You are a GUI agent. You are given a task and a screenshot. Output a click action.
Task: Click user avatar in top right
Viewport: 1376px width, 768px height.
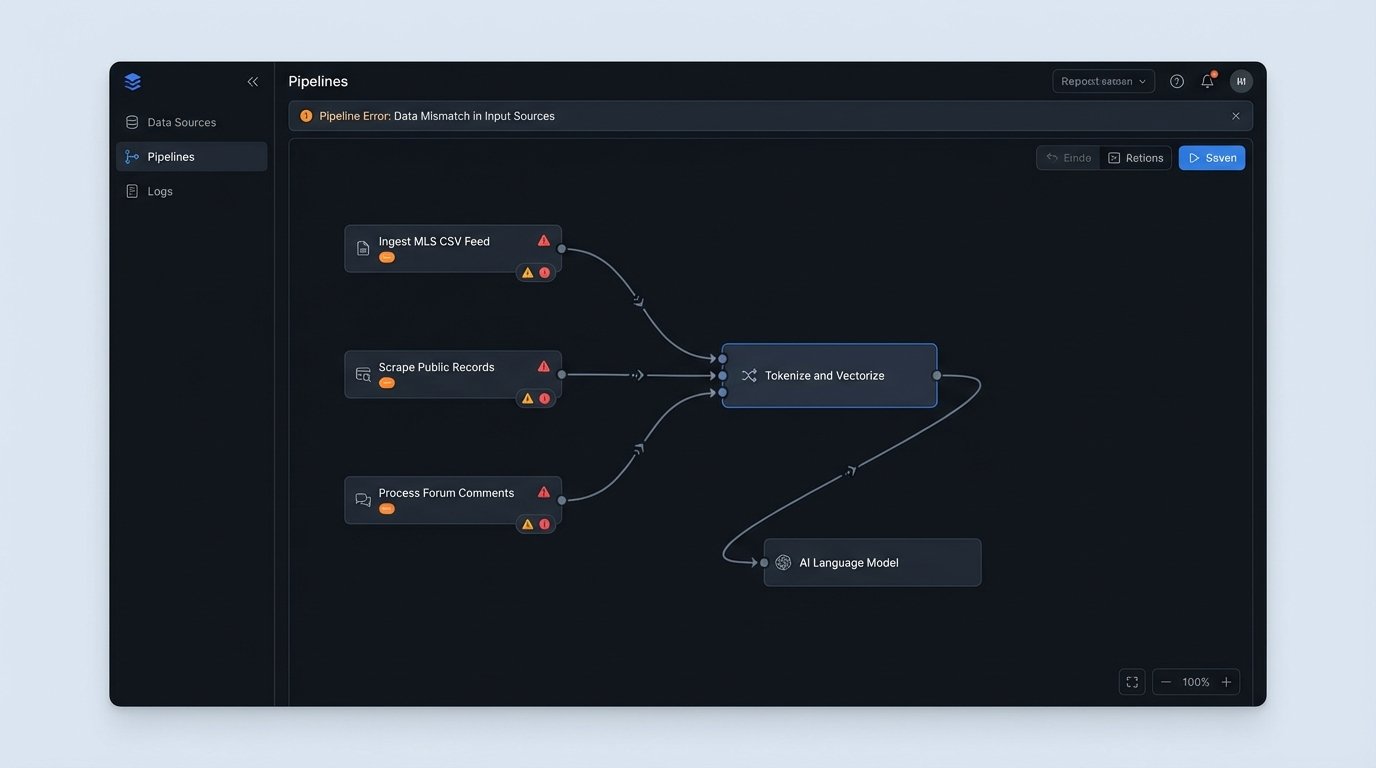pyautogui.click(x=1241, y=82)
